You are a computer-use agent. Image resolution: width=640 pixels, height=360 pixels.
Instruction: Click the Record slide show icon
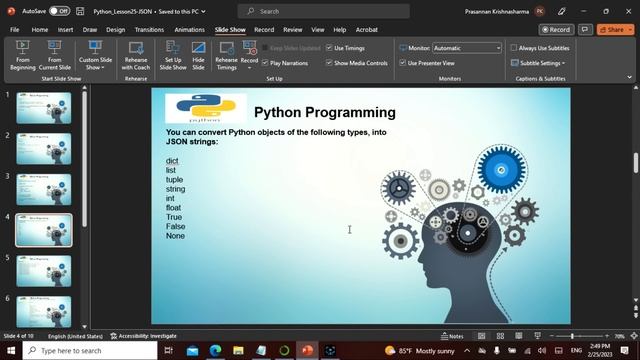(249, 48)
